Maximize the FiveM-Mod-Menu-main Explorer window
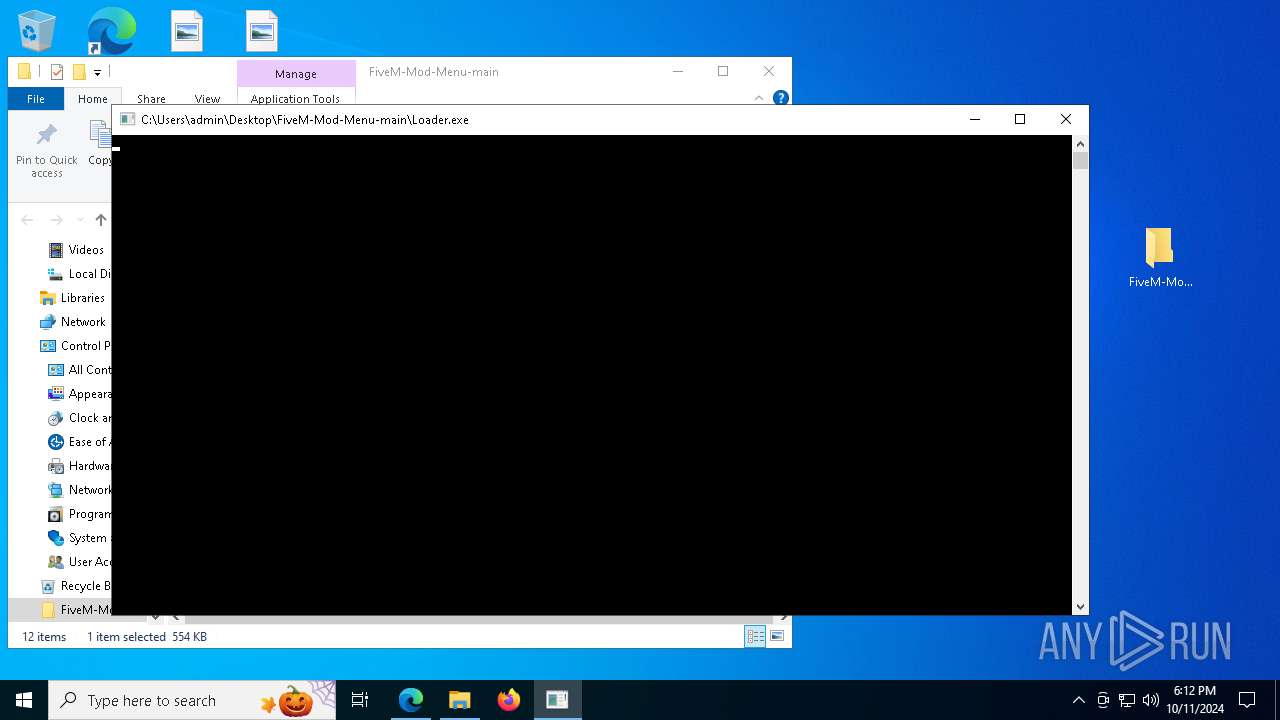The image size is (1280, 720). (723, 71)
